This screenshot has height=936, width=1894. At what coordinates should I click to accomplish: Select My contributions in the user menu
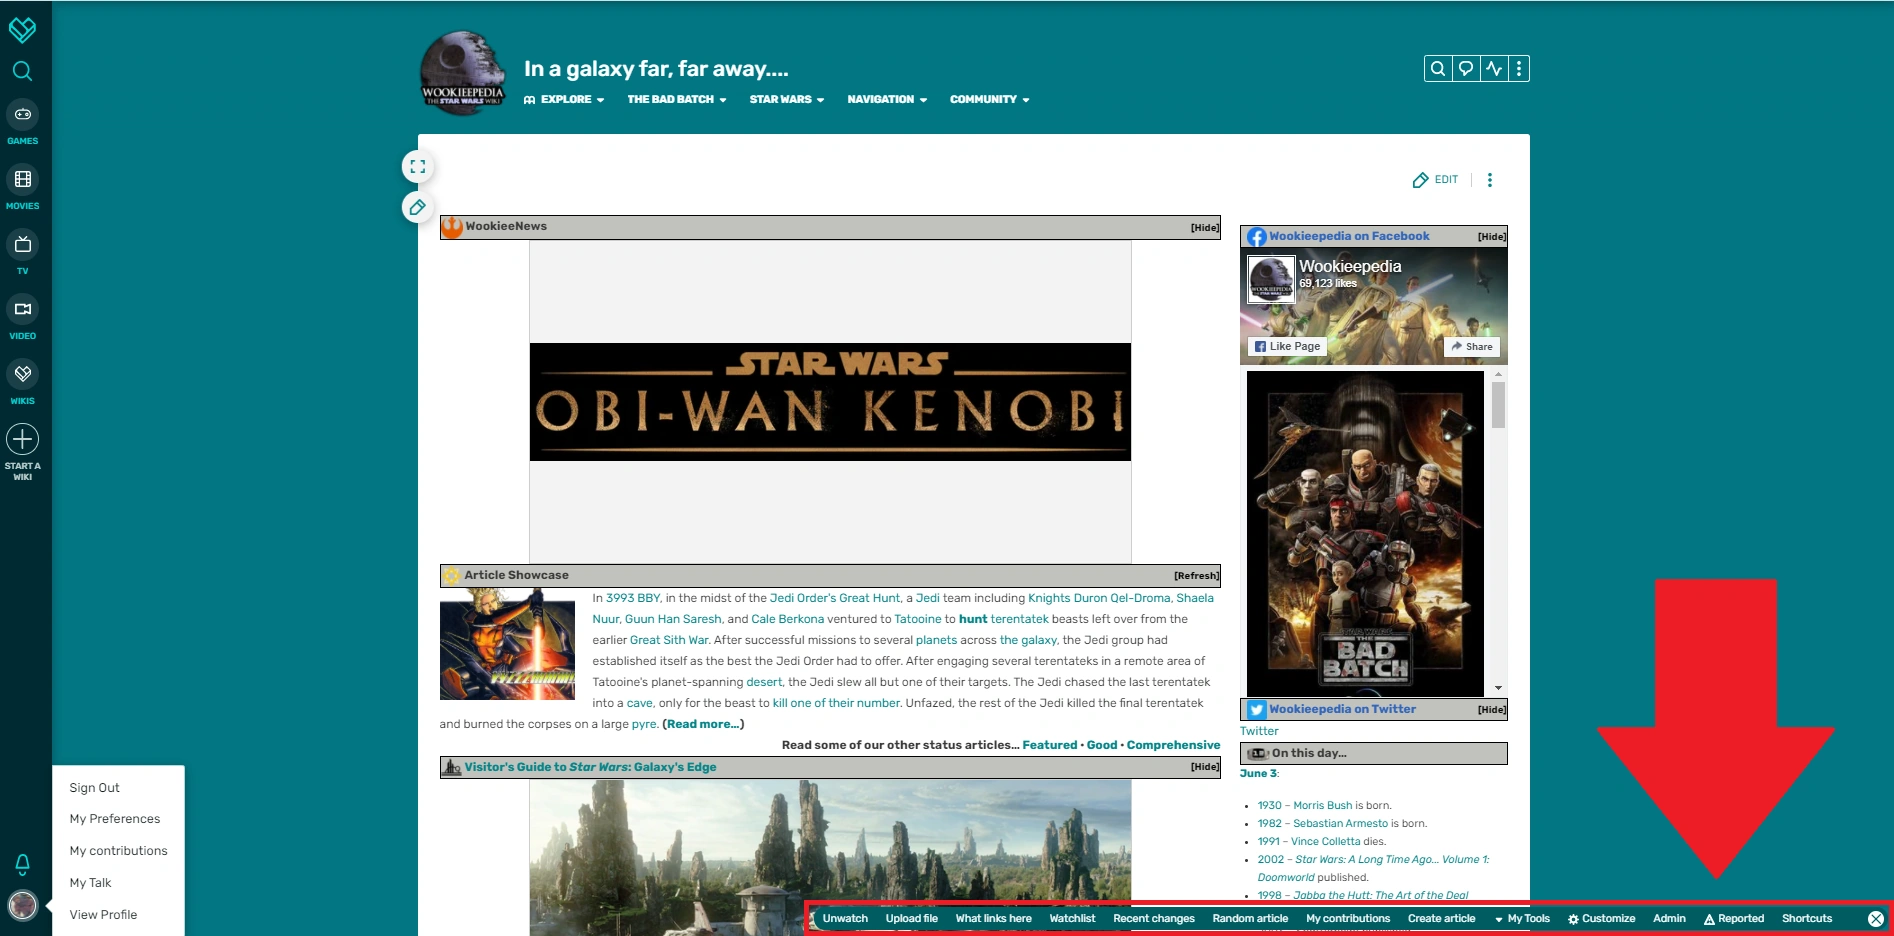coord(118,851)
